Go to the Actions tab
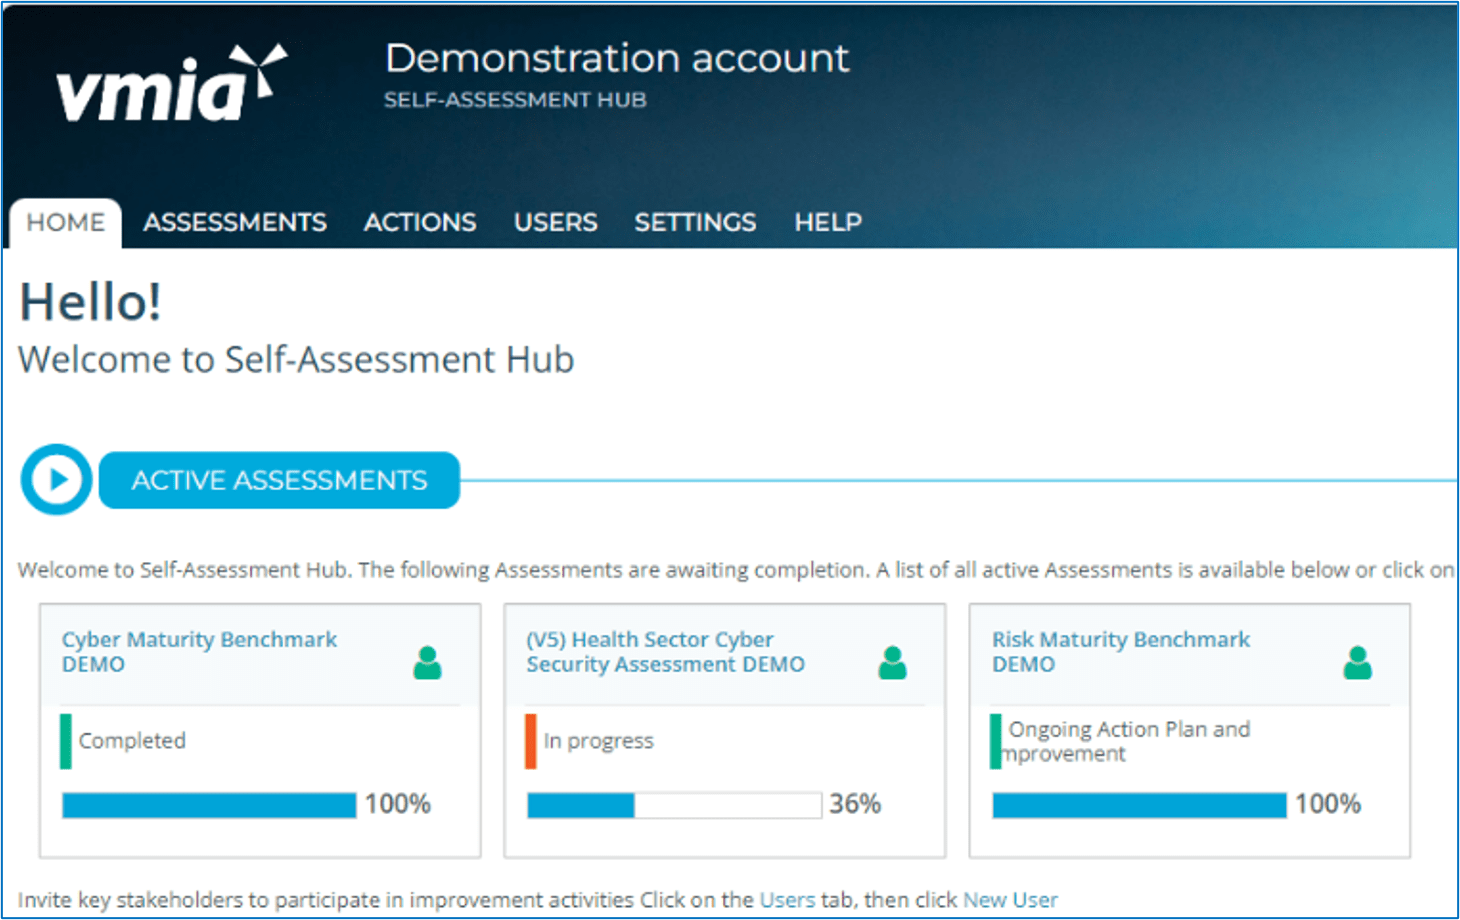The width and height of the screenshot is (1460, 920). [420, 222]
